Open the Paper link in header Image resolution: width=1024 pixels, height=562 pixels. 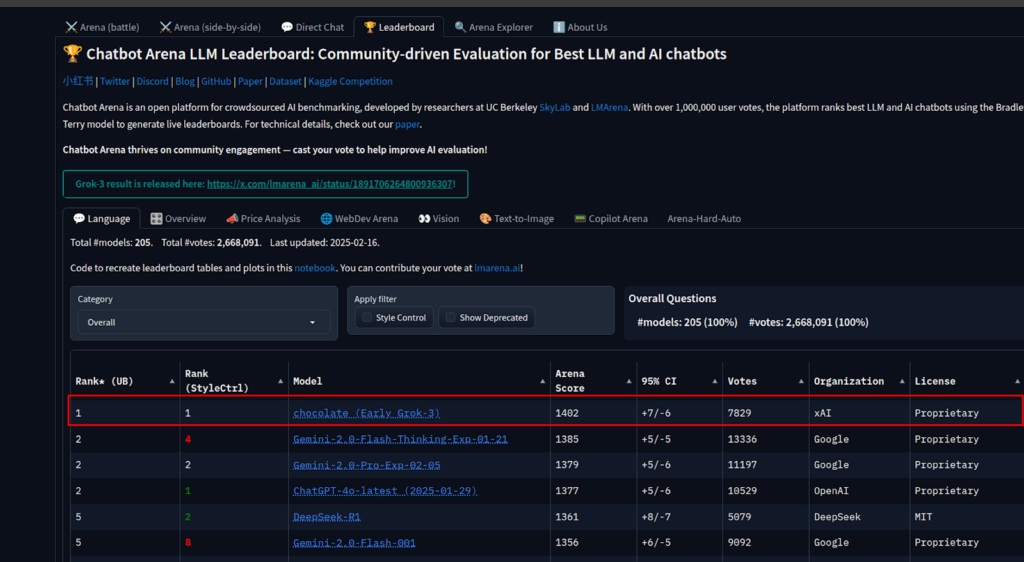pyautogui.click(x=250, y=81)
